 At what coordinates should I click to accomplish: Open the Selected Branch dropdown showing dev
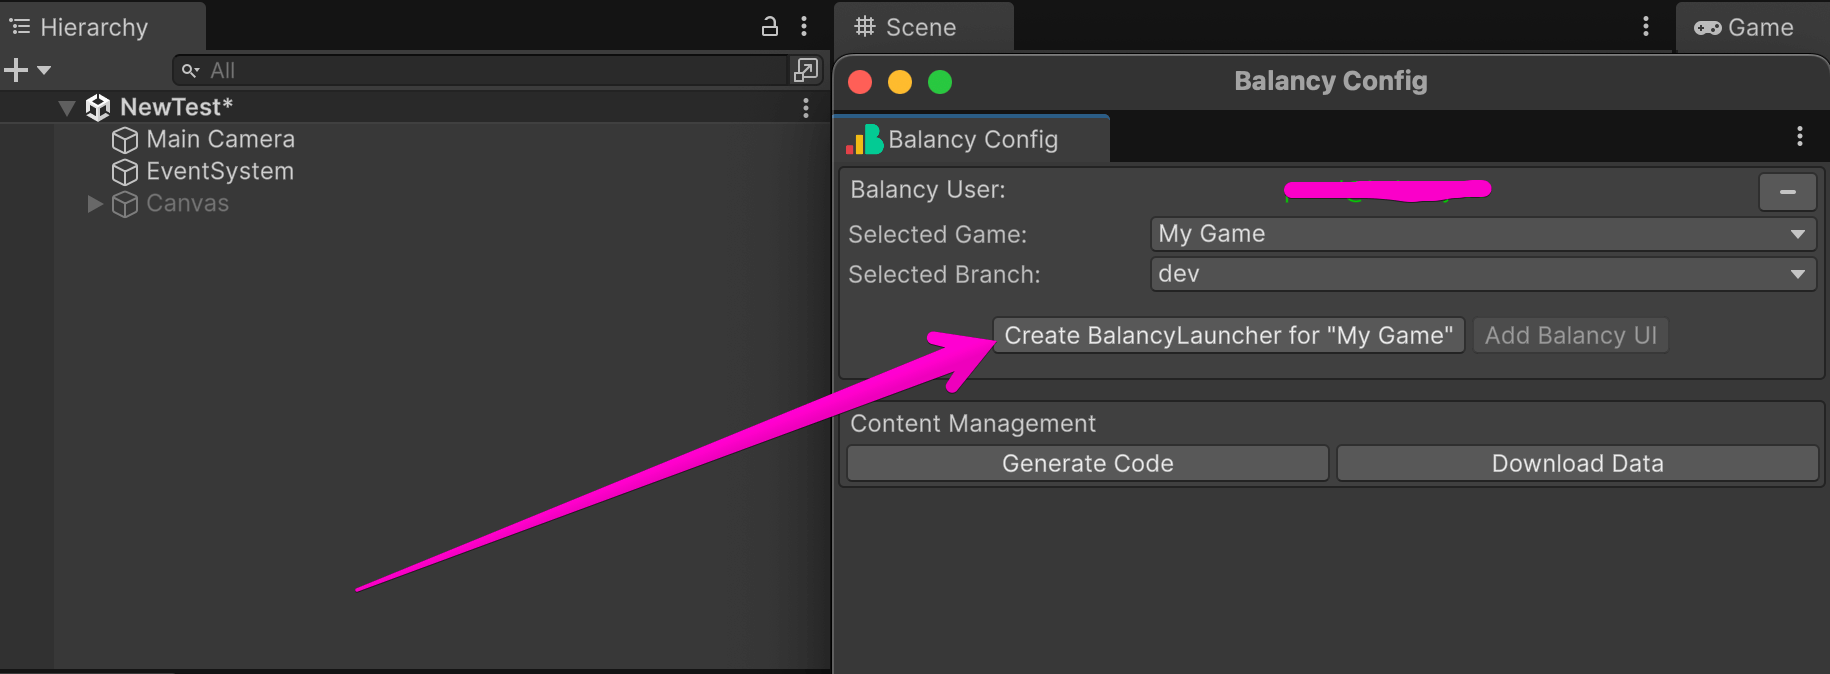coord(1483,274)
